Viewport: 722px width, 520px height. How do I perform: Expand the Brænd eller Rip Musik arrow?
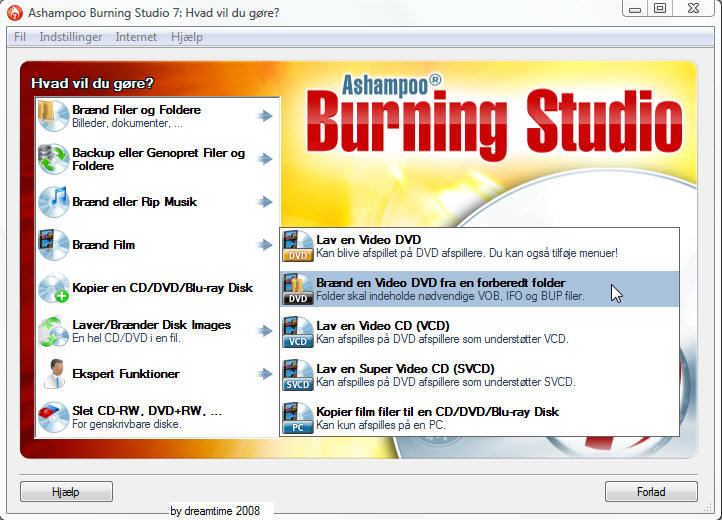click(x=265, y=202)
